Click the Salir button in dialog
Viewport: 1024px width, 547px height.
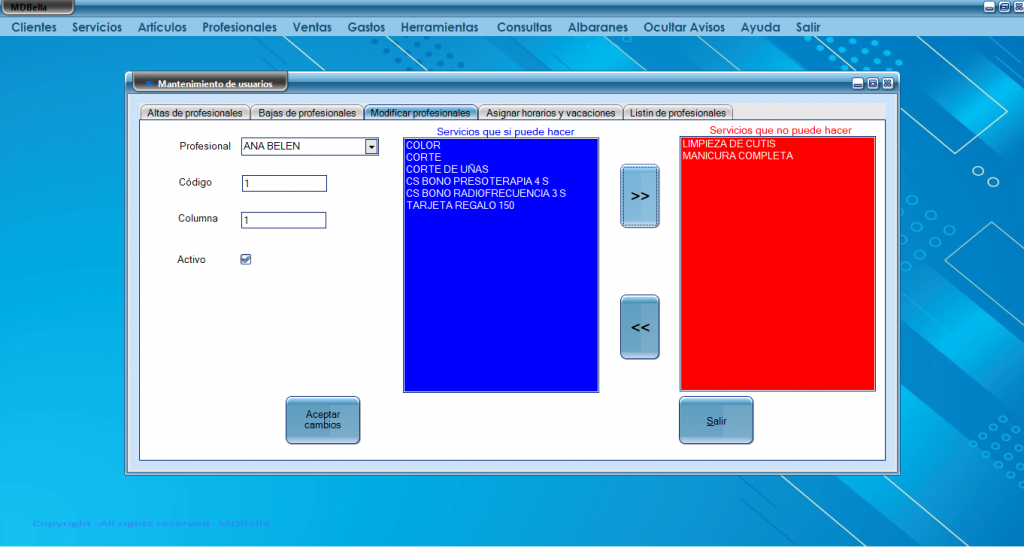pos(716,420)
